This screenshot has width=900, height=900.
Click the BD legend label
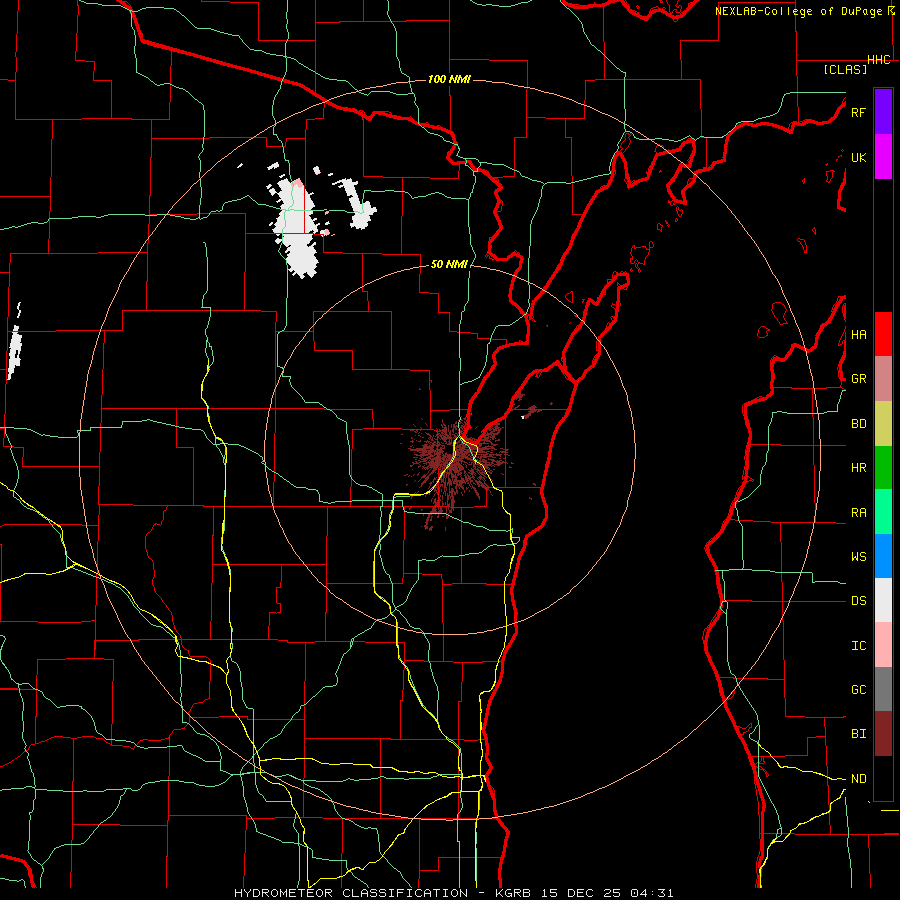click(858, 424)
